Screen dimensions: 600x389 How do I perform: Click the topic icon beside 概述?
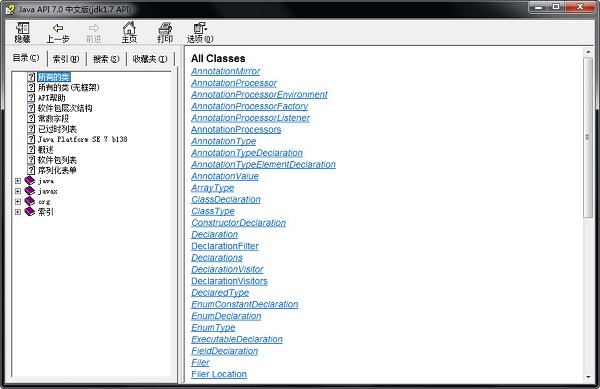pos(31,149)
